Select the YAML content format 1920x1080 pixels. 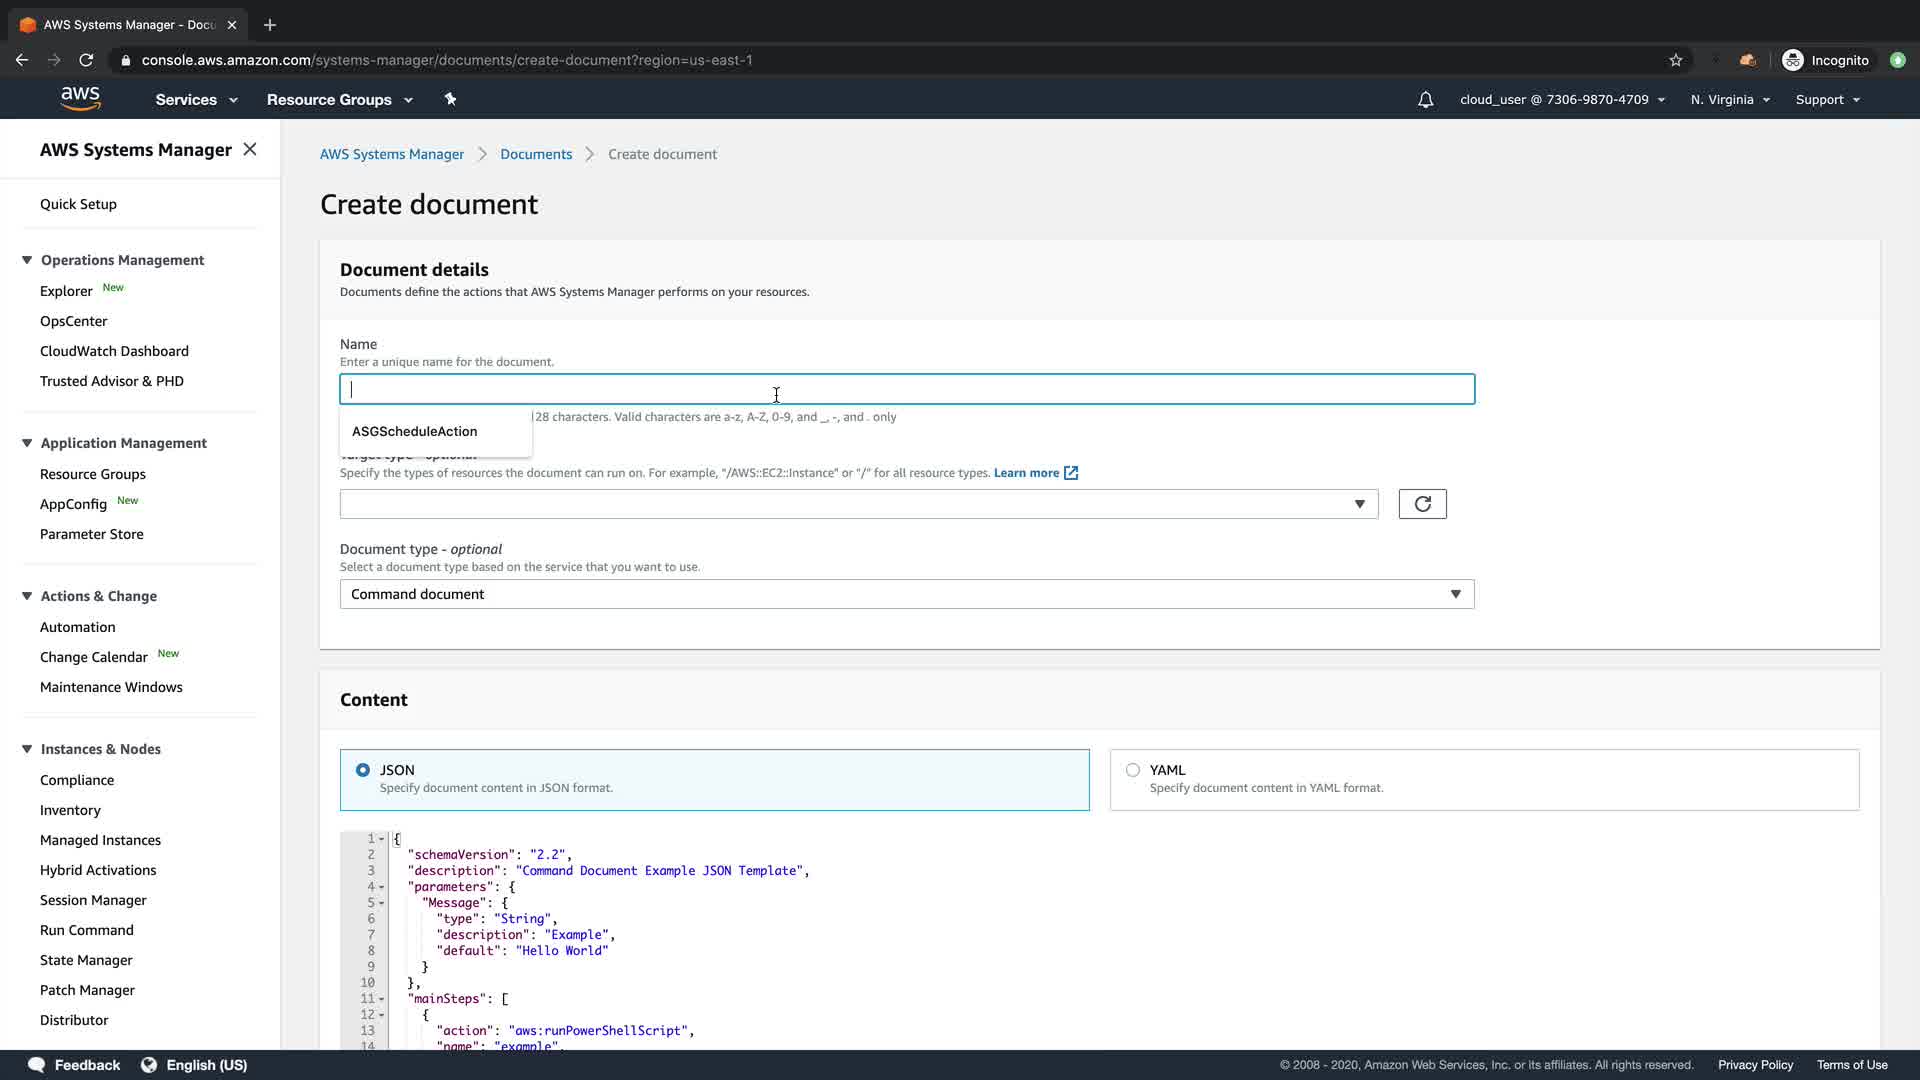click(1133, 770)
